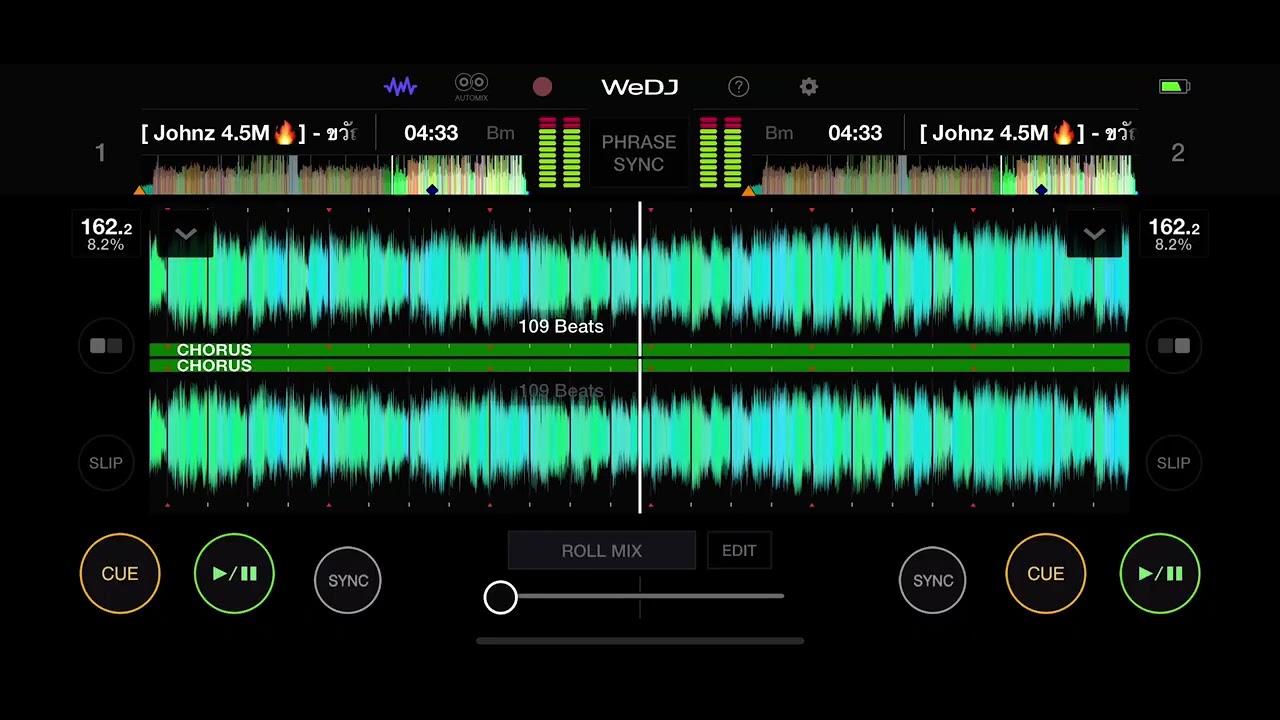Image resolution: width=1280 pixels, height=720 pixels.
Task: Toggle Phrase Sync
Action: point(639,153)
